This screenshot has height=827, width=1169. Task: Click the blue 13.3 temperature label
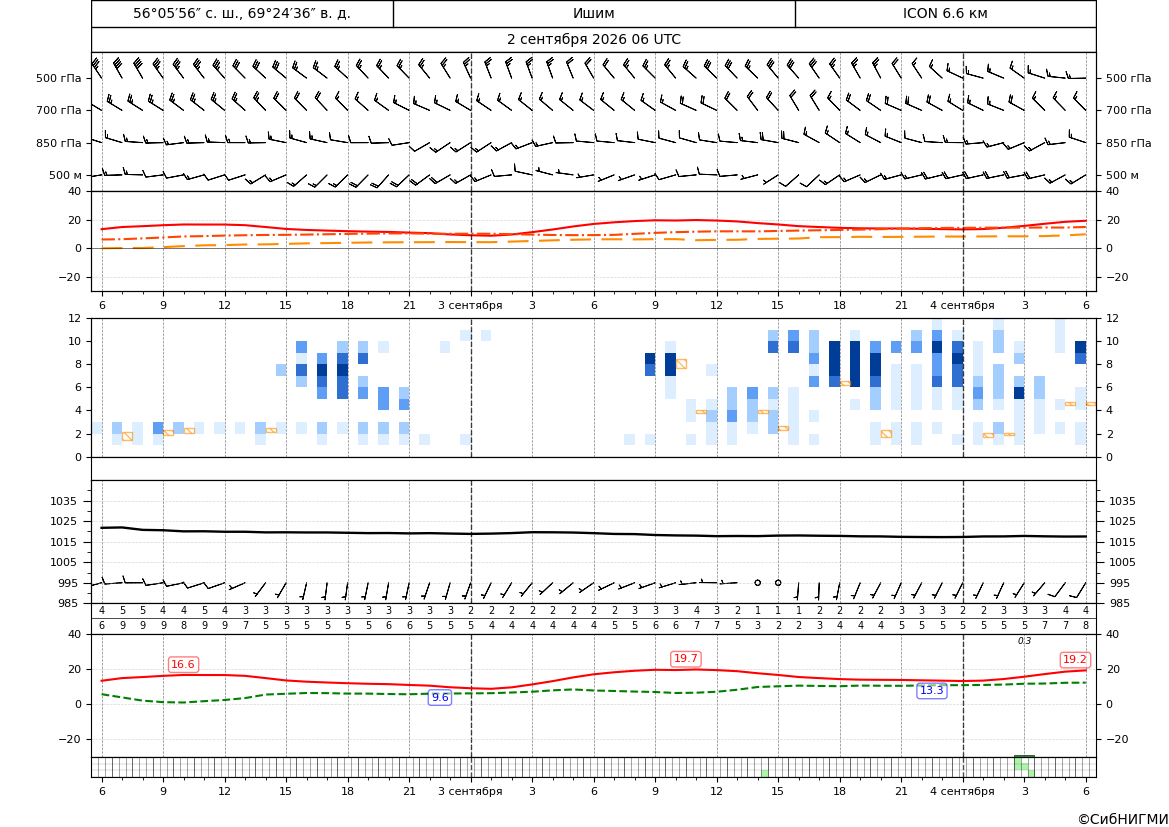[932, 691]
